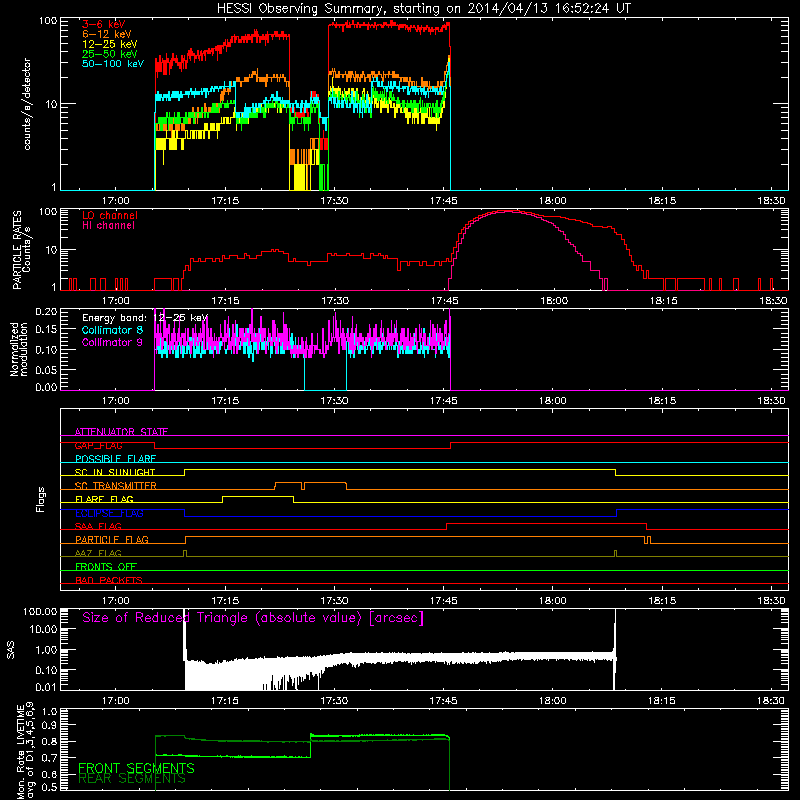Select the red 3-6 keV legend label
The image size is (800, 800).
(x=104, y=24)
